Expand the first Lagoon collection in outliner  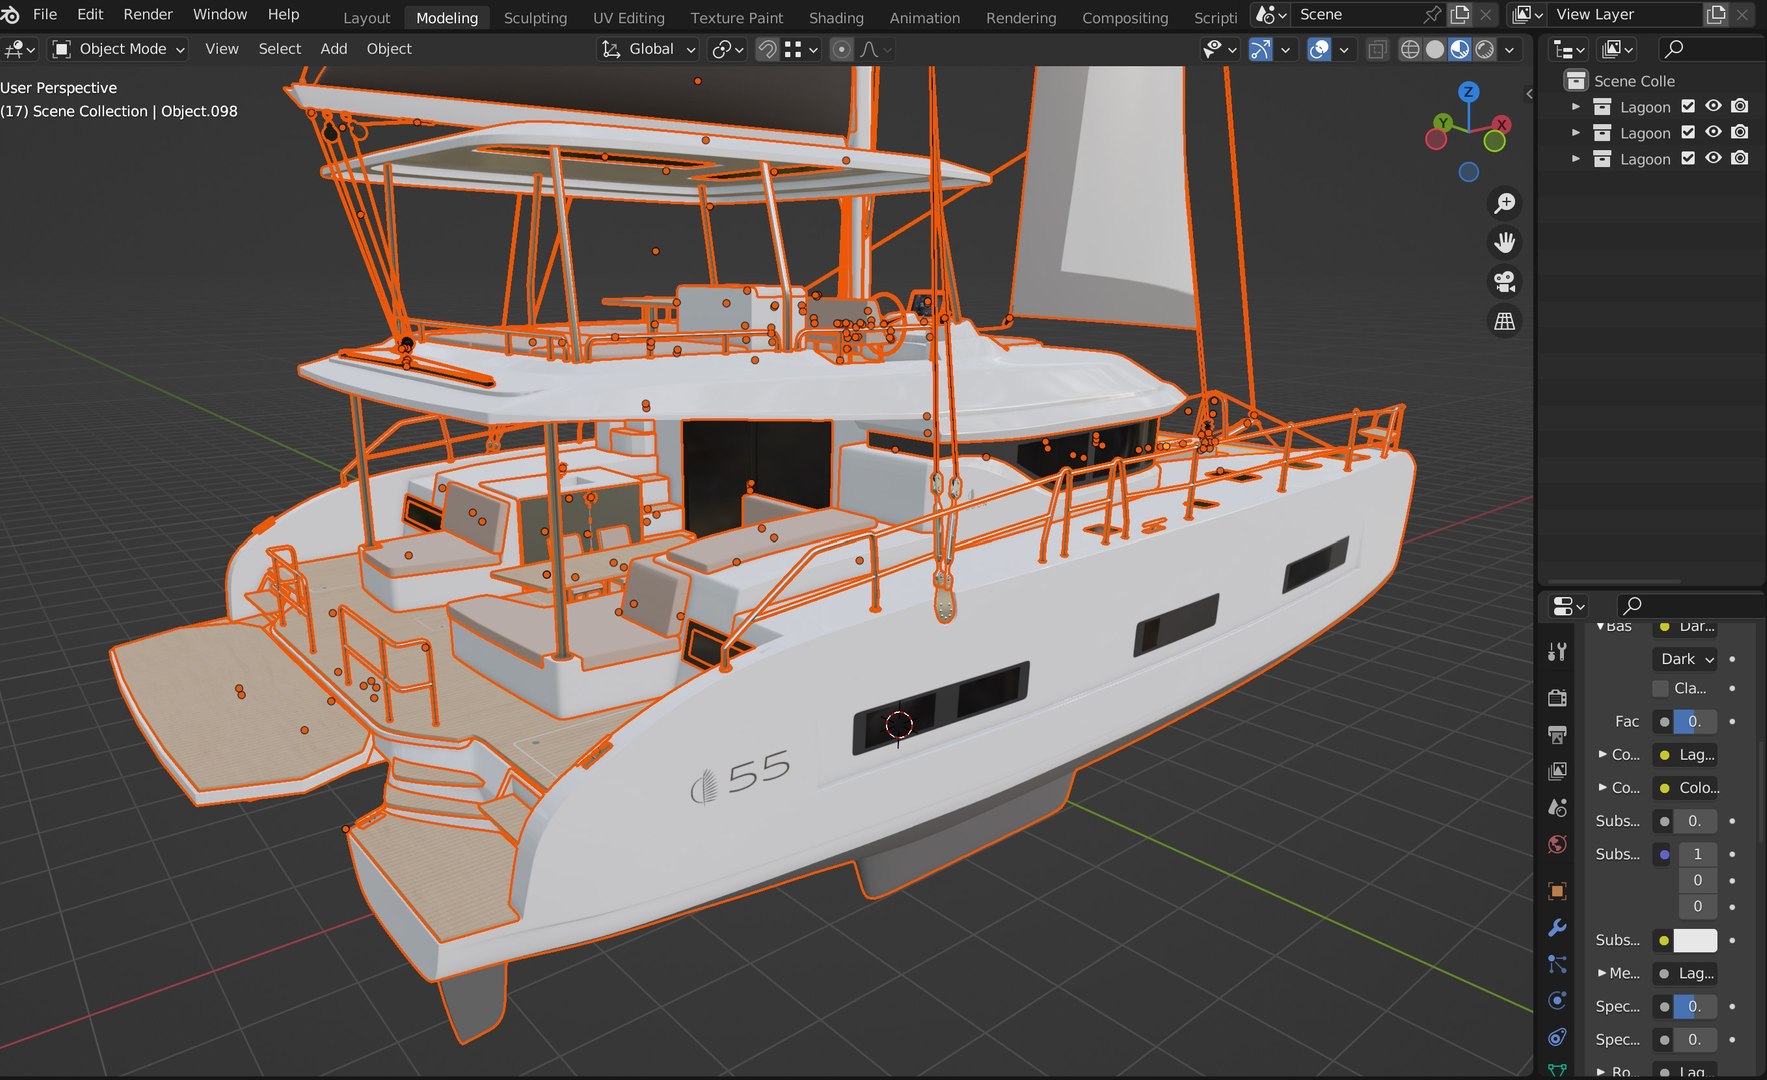tap(1576, 106)
